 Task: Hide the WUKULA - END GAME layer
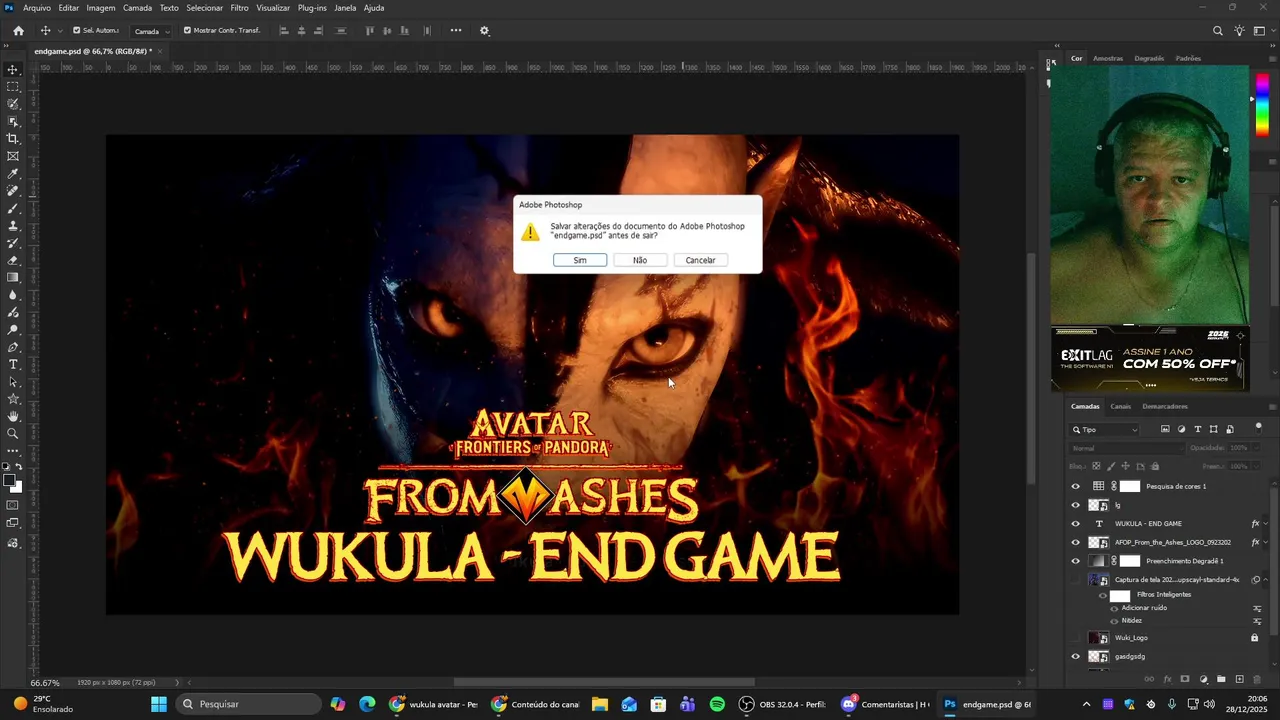pos(1076,524)
